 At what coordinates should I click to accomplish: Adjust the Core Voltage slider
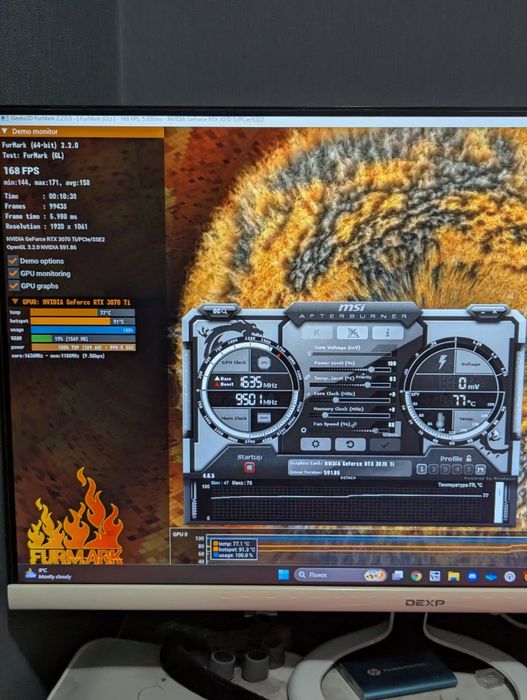pos(349,354)
